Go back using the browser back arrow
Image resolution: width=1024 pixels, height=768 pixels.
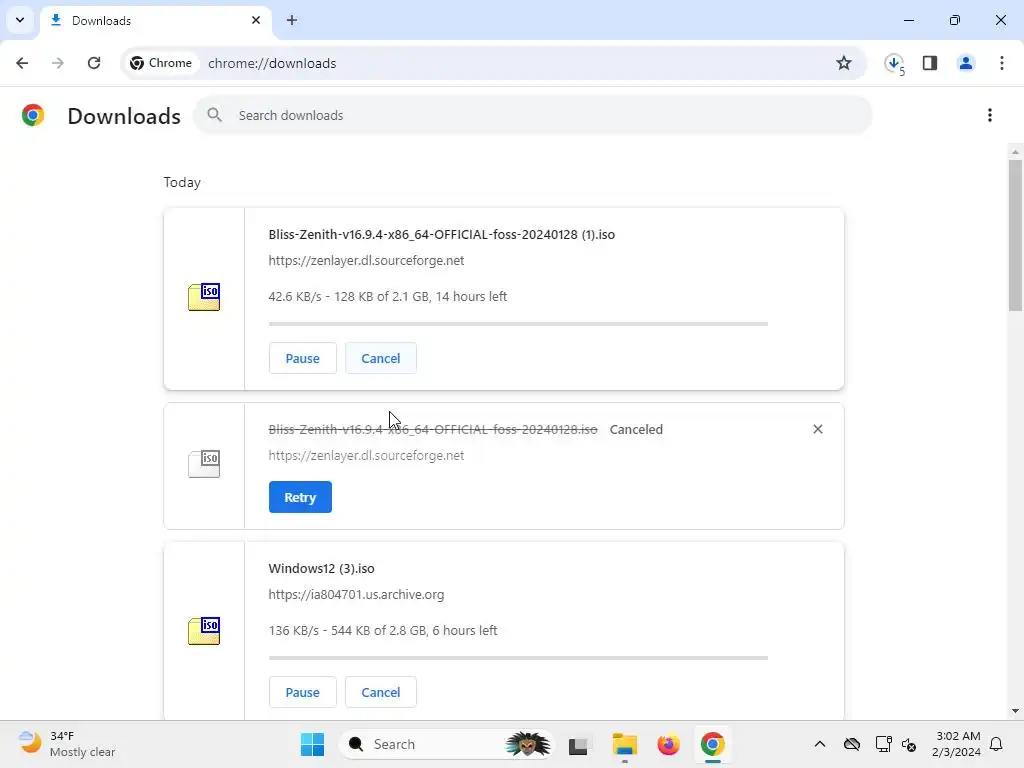(22, 63)
